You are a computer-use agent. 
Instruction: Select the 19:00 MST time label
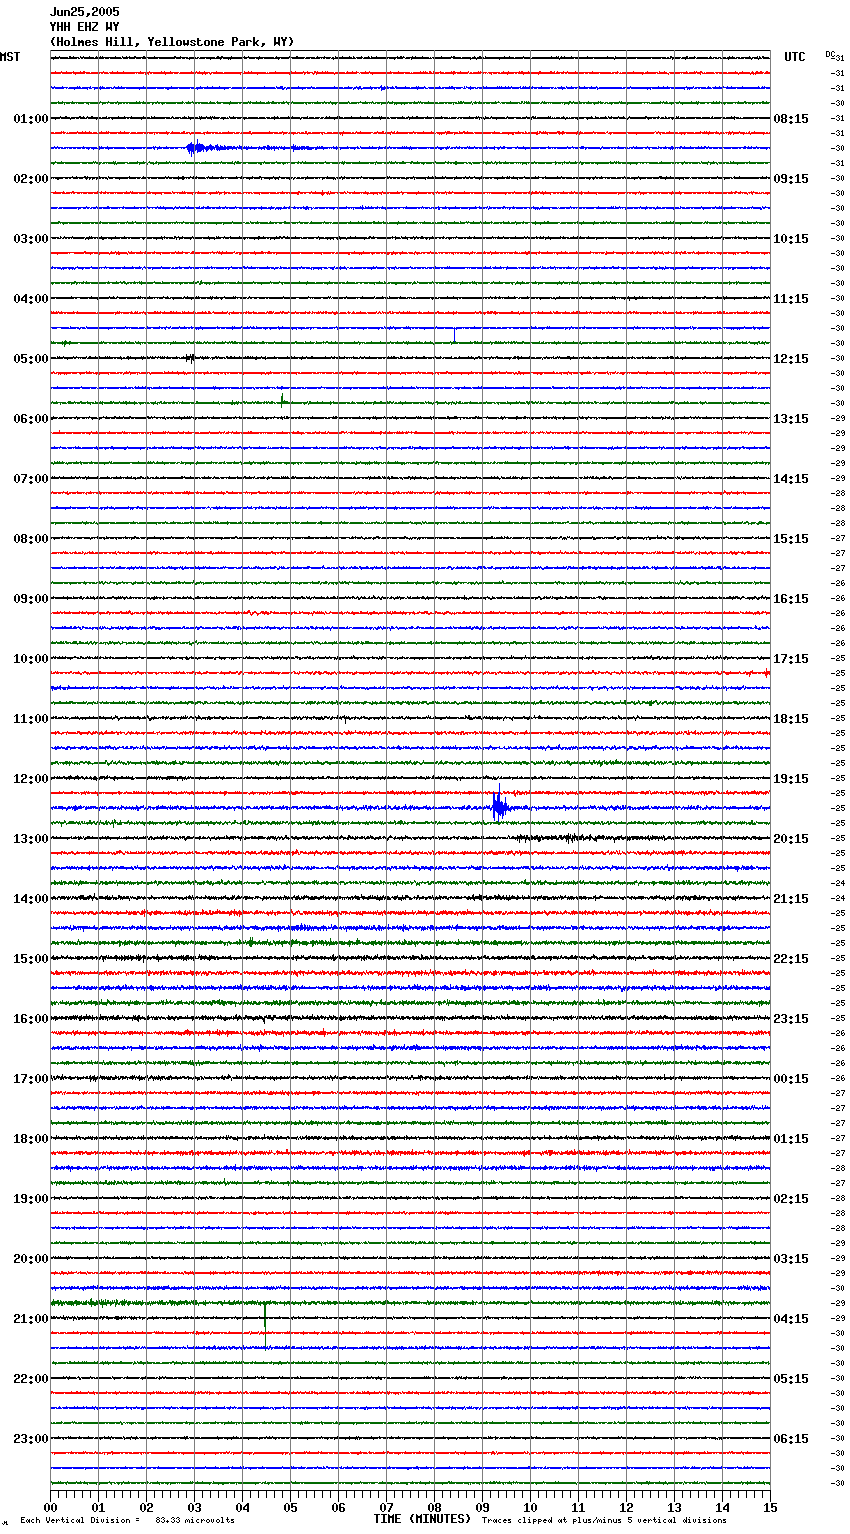[31, 1199]
